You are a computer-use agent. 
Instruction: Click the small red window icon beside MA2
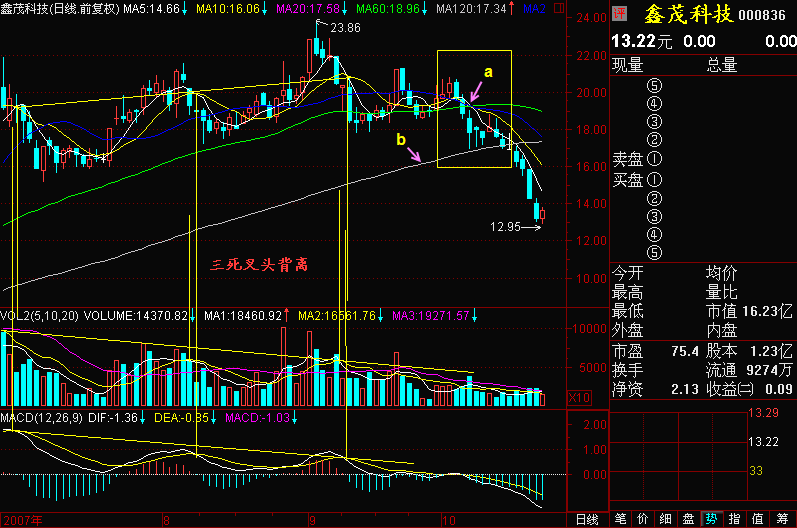(559, 8)
